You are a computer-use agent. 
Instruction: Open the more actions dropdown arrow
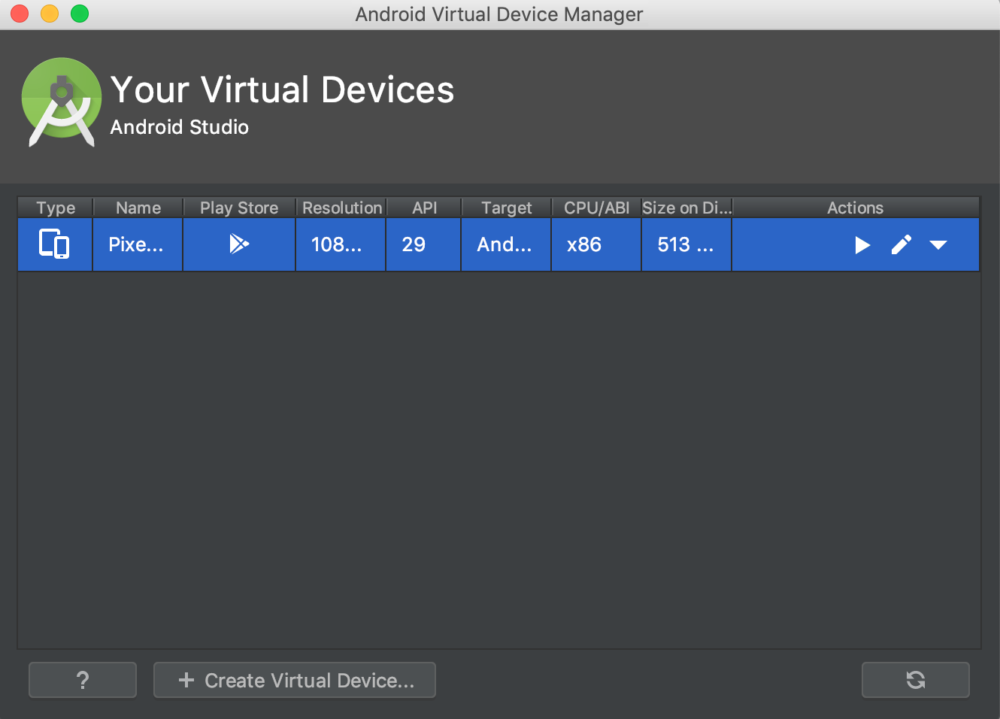(x=938, y=245)
